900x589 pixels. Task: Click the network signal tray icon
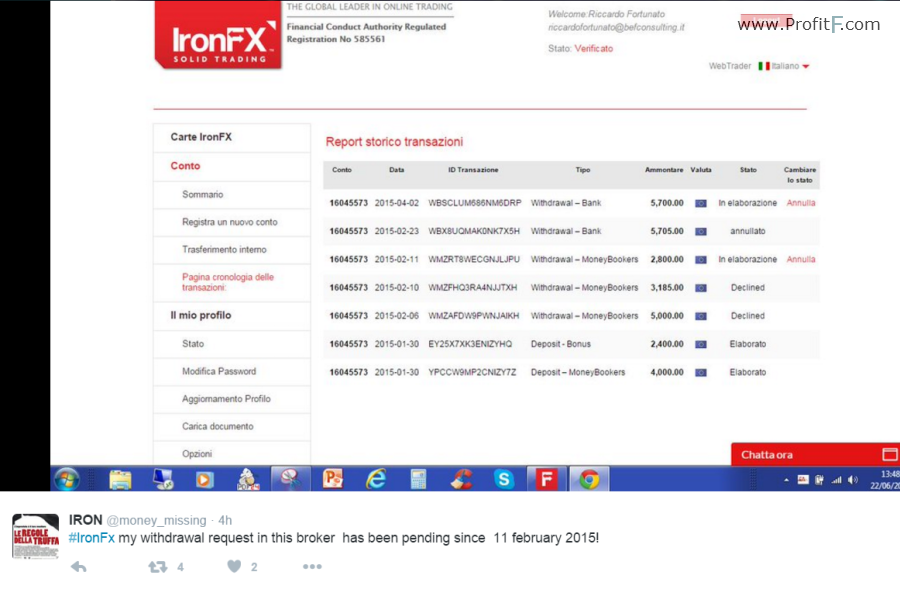[x=837, y=480]
